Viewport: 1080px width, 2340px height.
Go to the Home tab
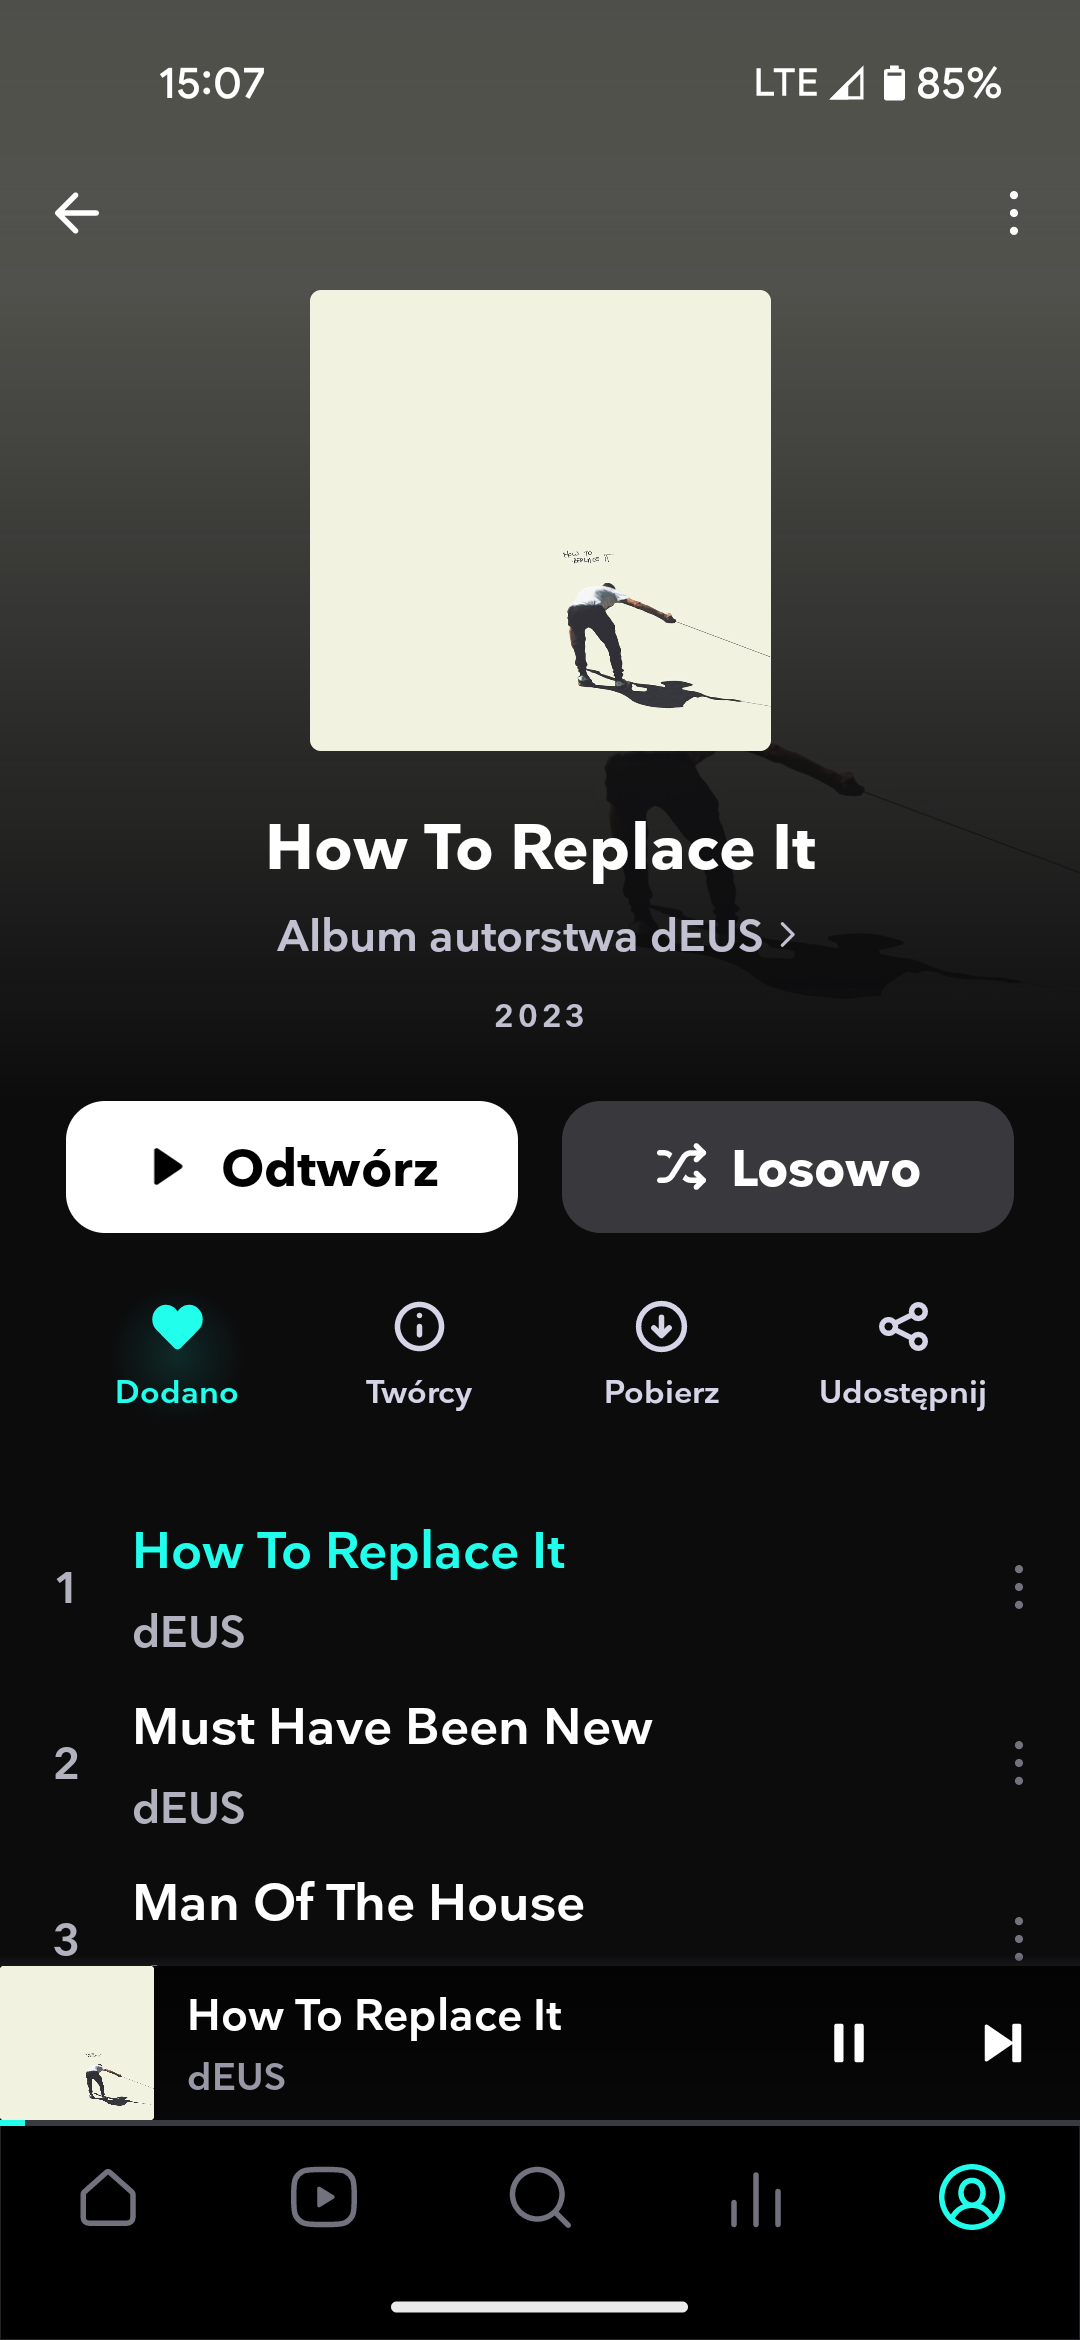coord(108,2197)
